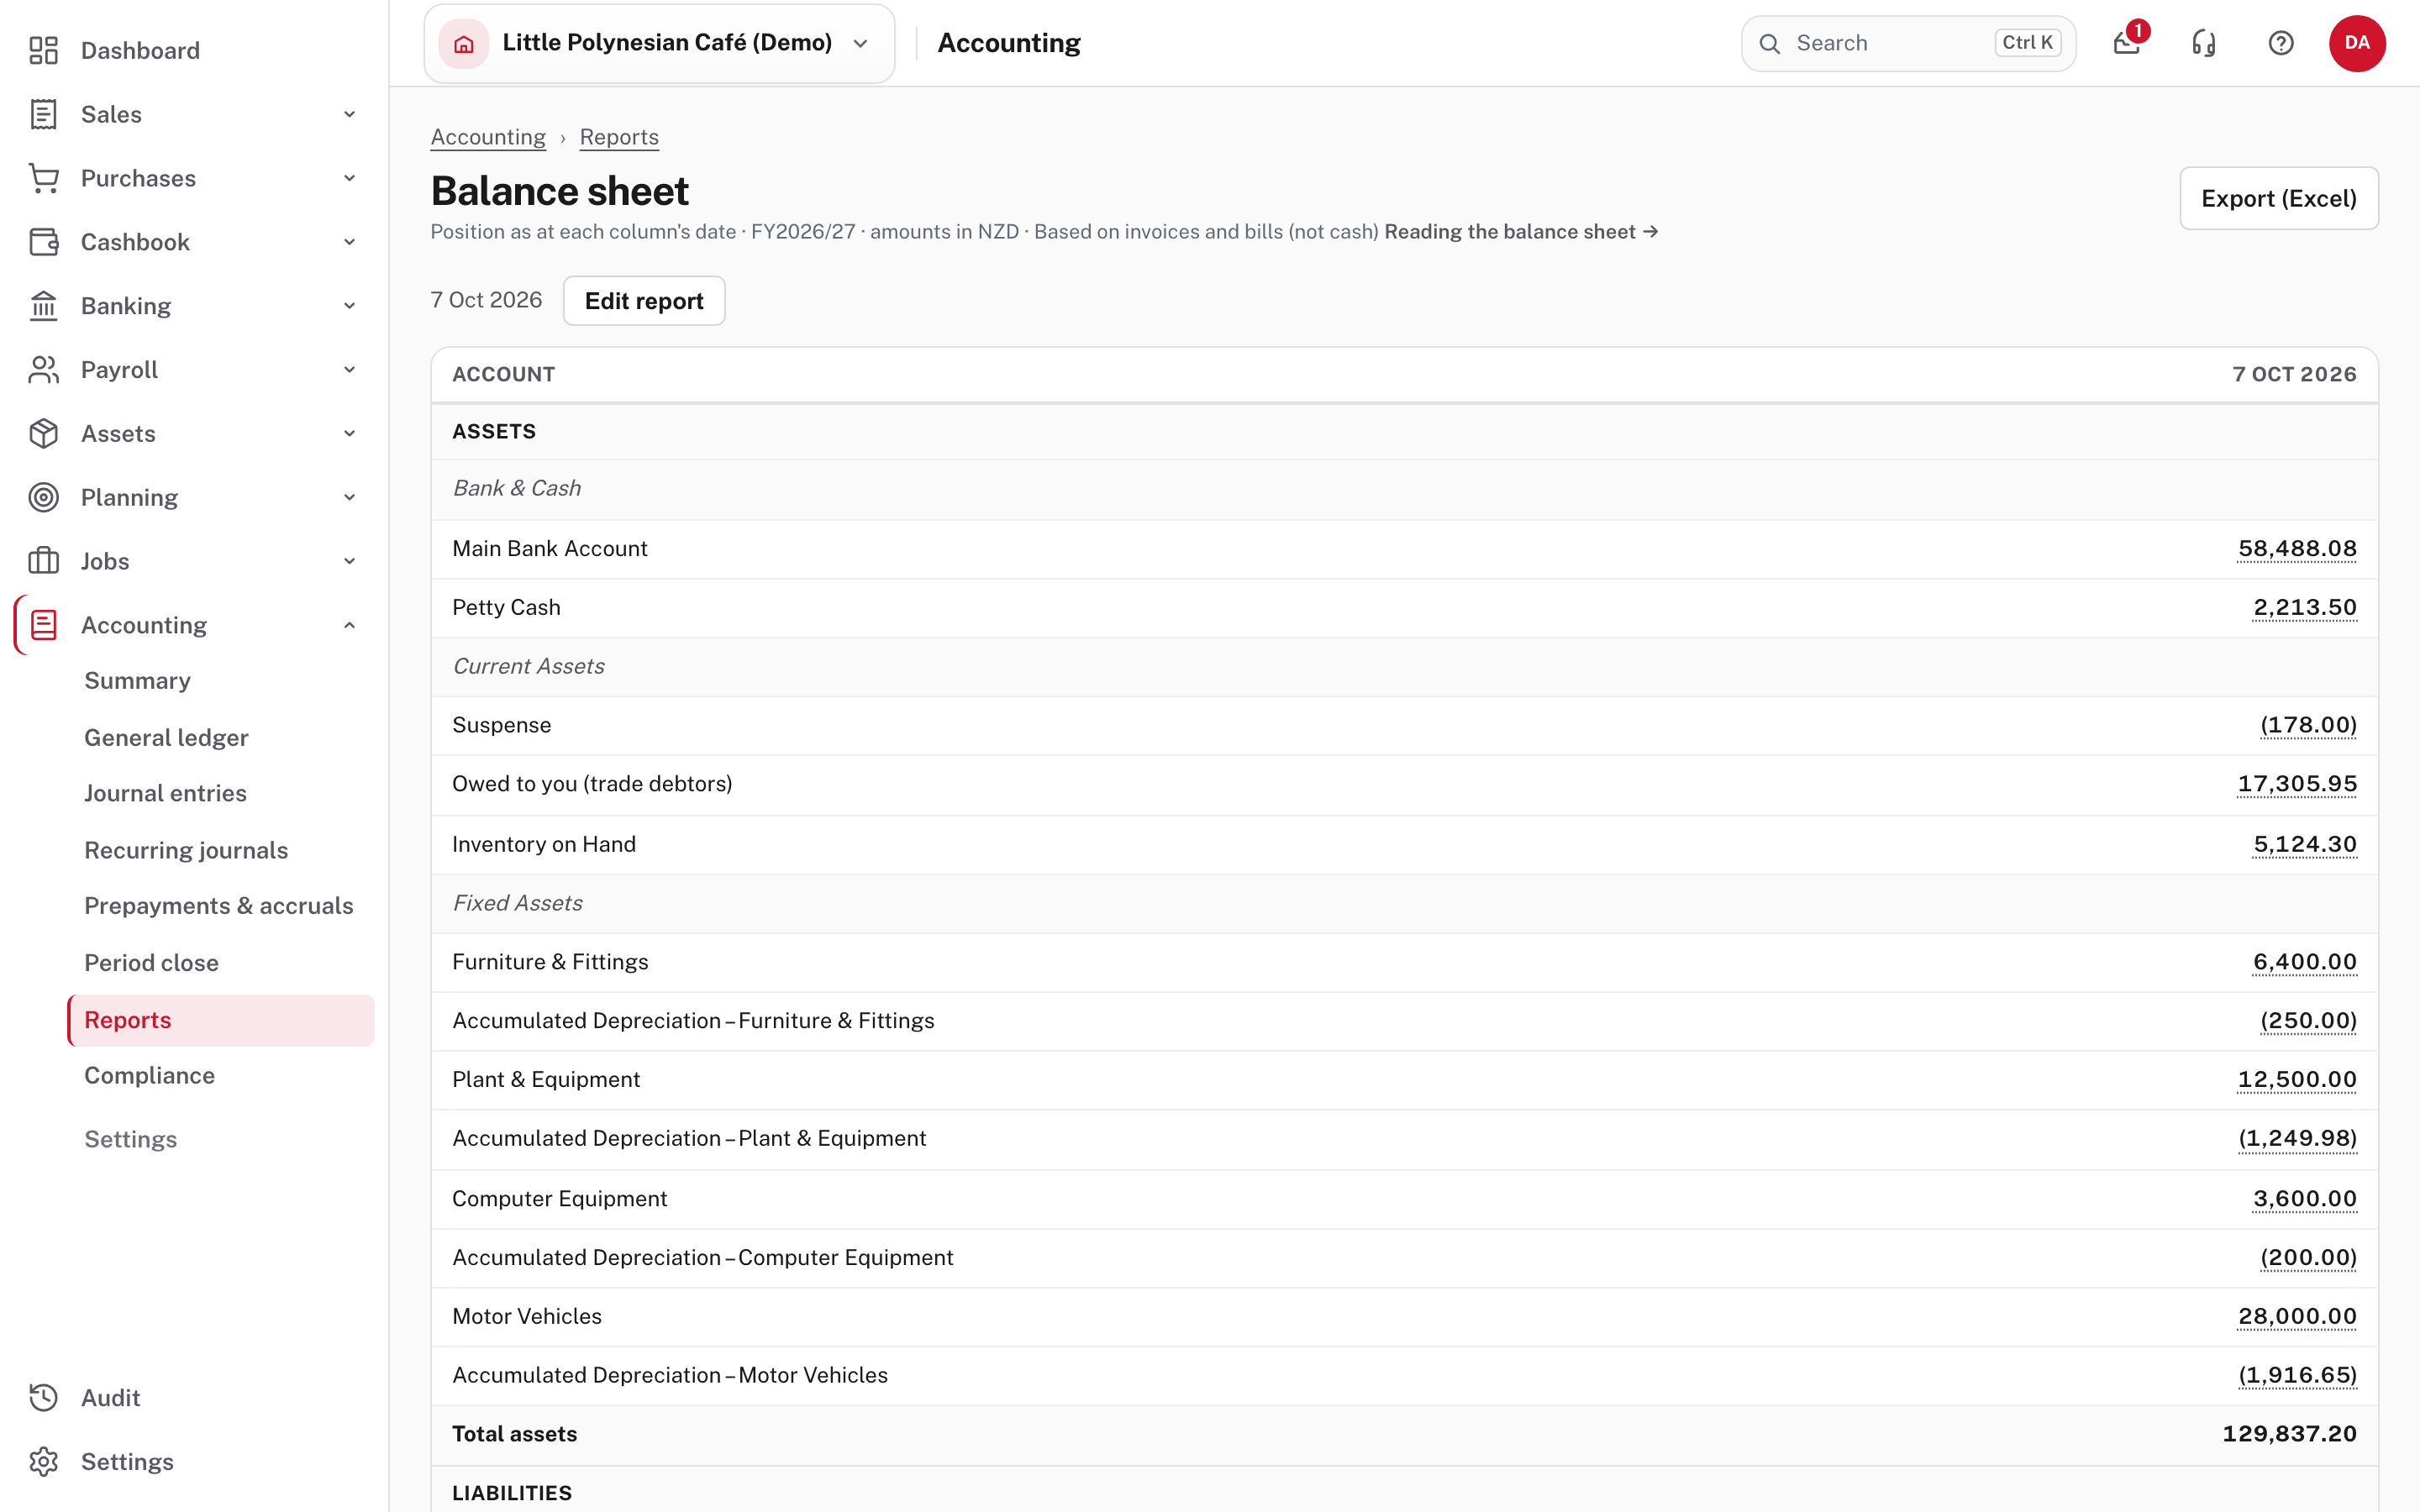Open the Dashboard icon in sidebar
This screenshot has width=2420, height=1512.
43,50
